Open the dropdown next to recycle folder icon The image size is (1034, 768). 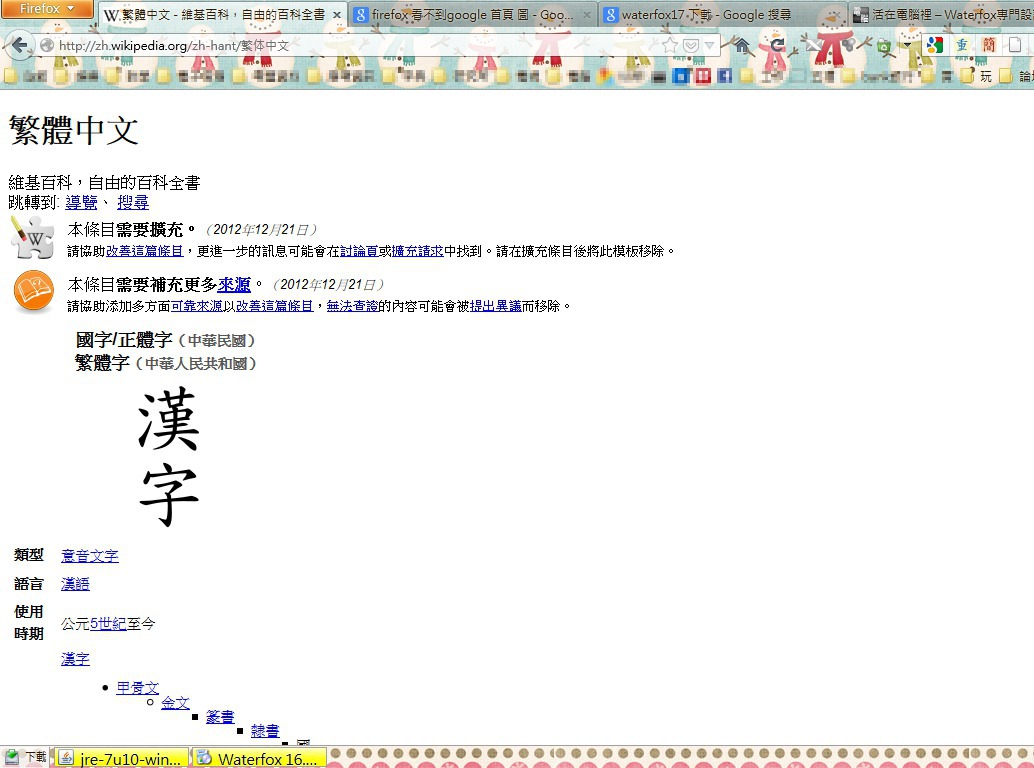coord(907,45)
